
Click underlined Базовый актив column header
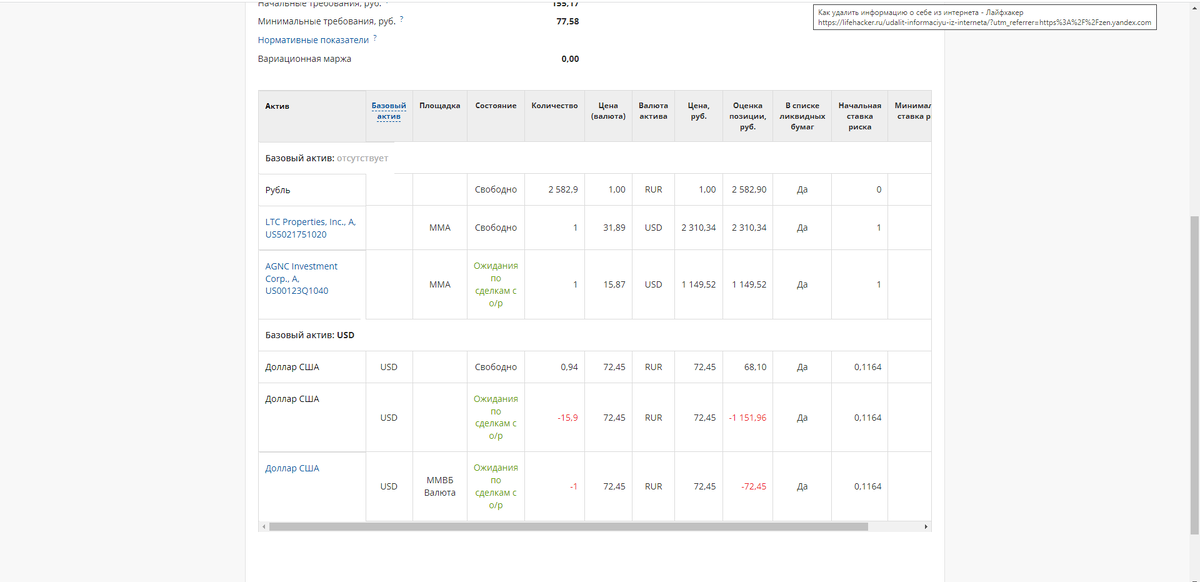[389, 111]
